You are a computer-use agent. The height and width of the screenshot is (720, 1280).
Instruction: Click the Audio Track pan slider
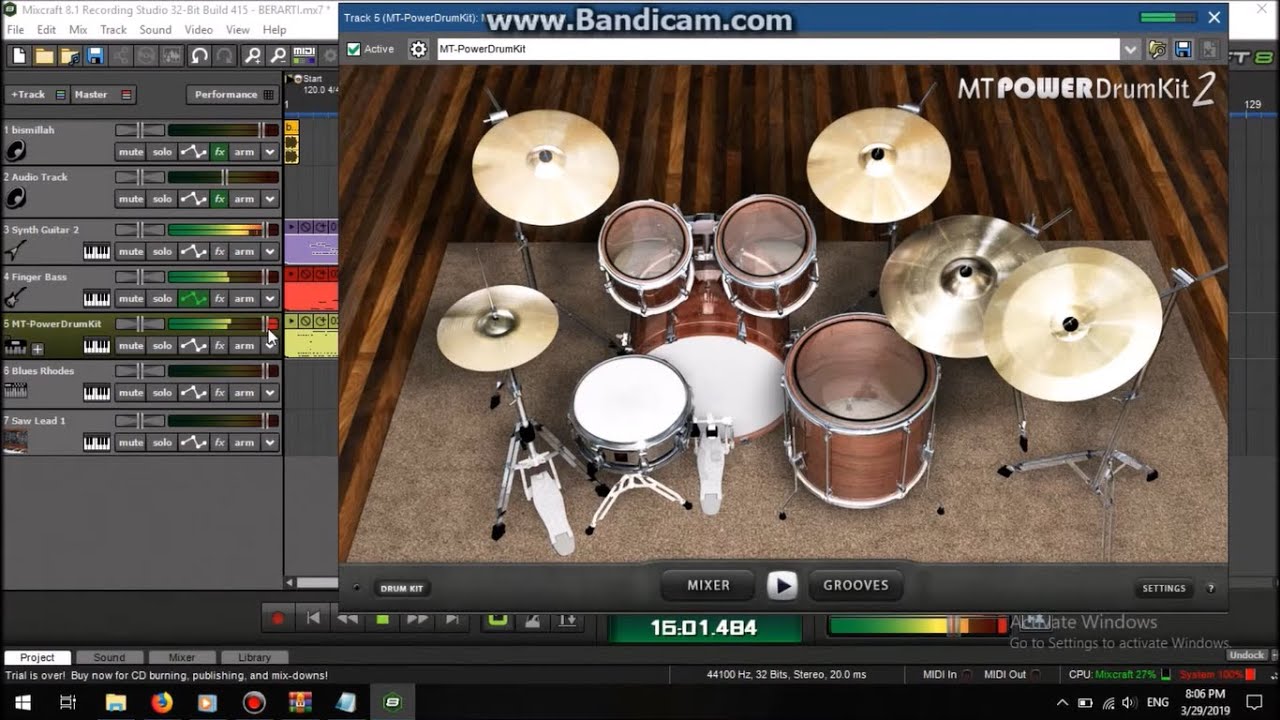[x=140, y=177]
